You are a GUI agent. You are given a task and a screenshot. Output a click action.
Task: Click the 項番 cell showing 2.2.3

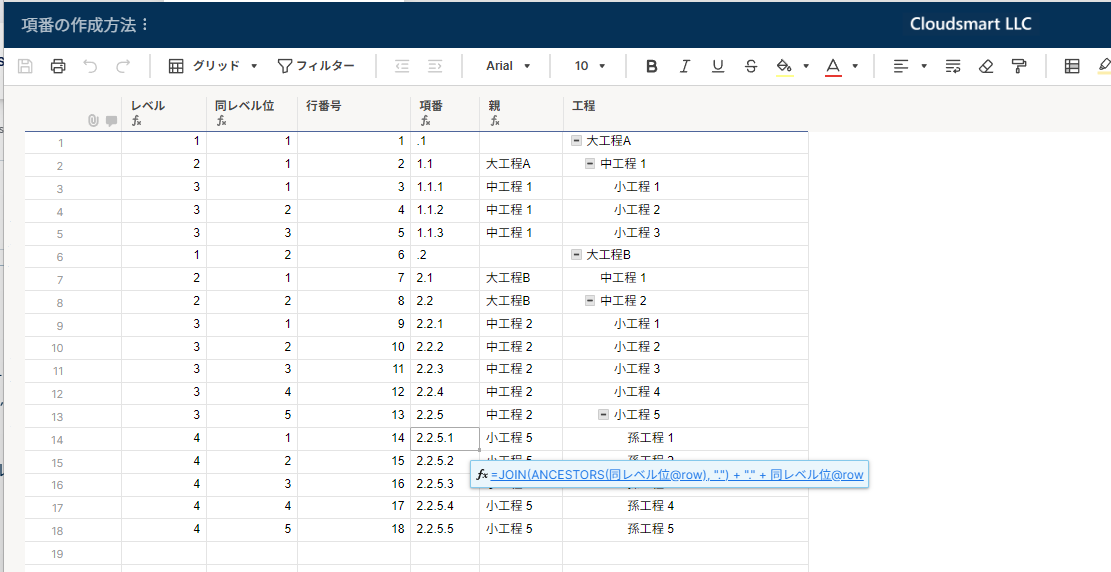tap(445, 369)
